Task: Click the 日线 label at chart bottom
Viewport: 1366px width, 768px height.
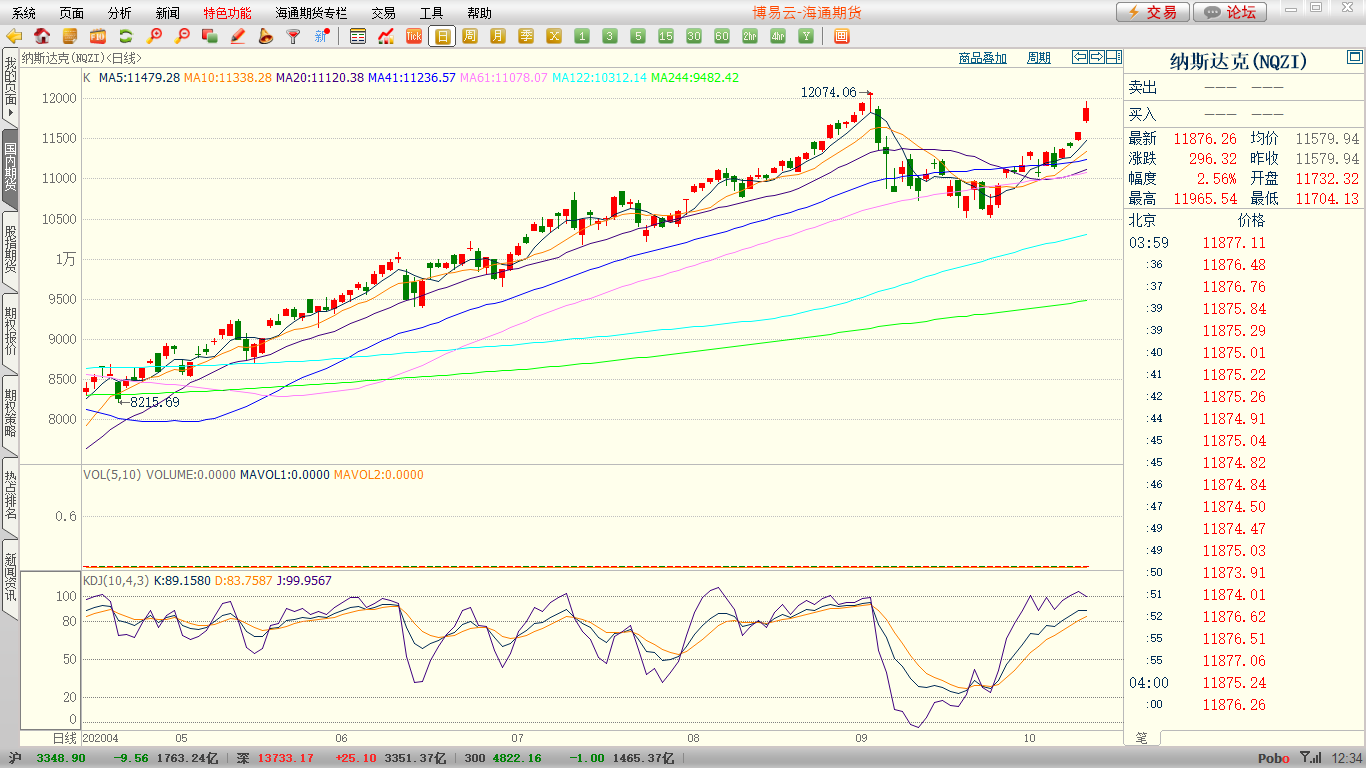Action: [64, 738]
